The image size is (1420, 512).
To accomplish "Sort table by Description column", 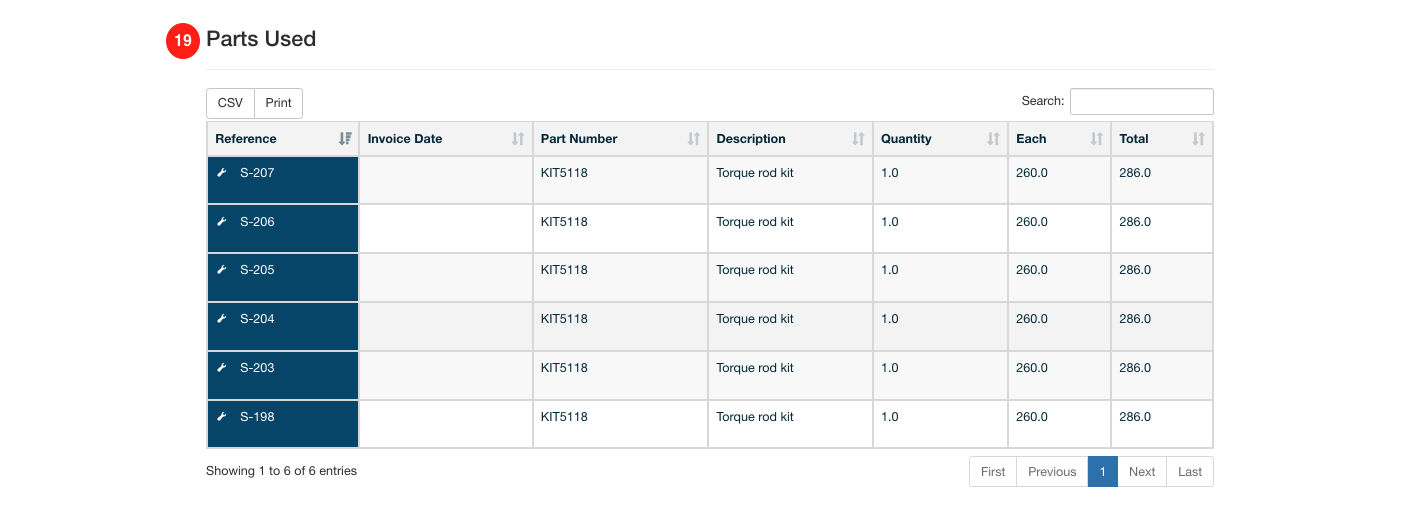I will tap(790, 139).
